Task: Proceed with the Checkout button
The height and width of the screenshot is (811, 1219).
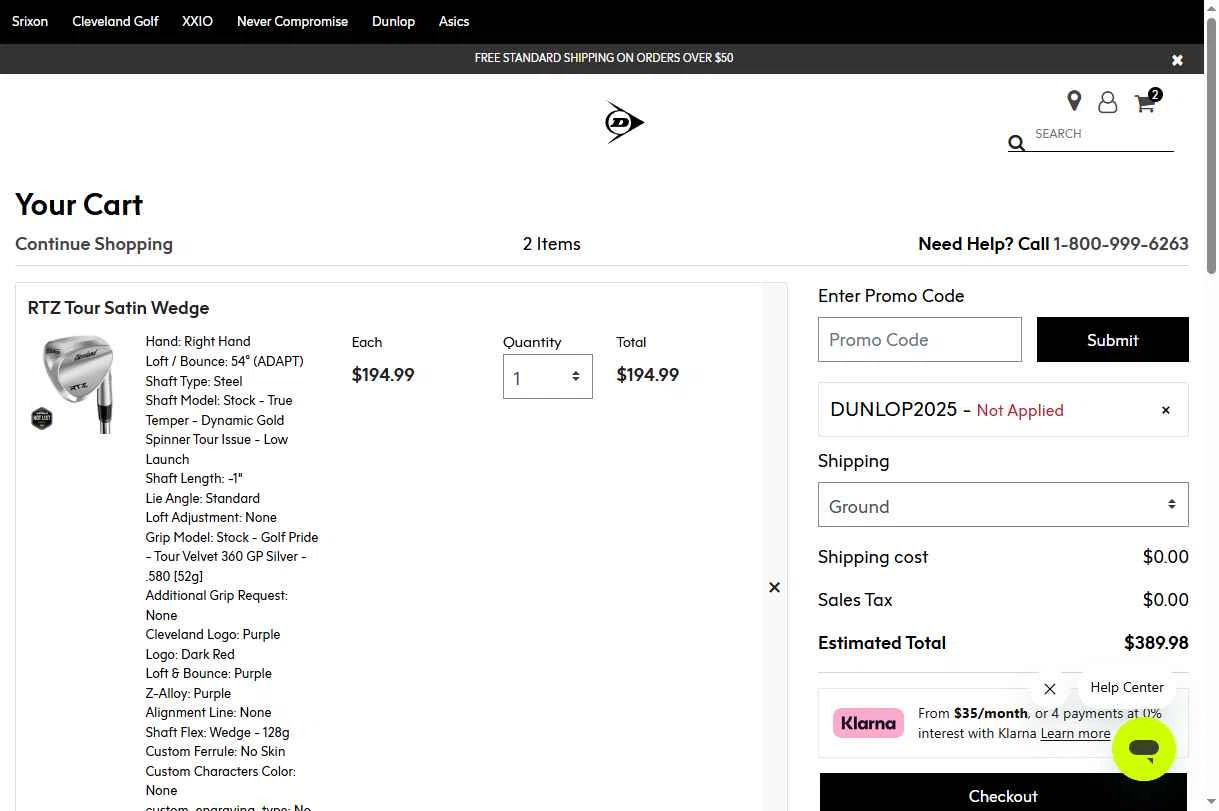Action: (x=1003, y=795)
